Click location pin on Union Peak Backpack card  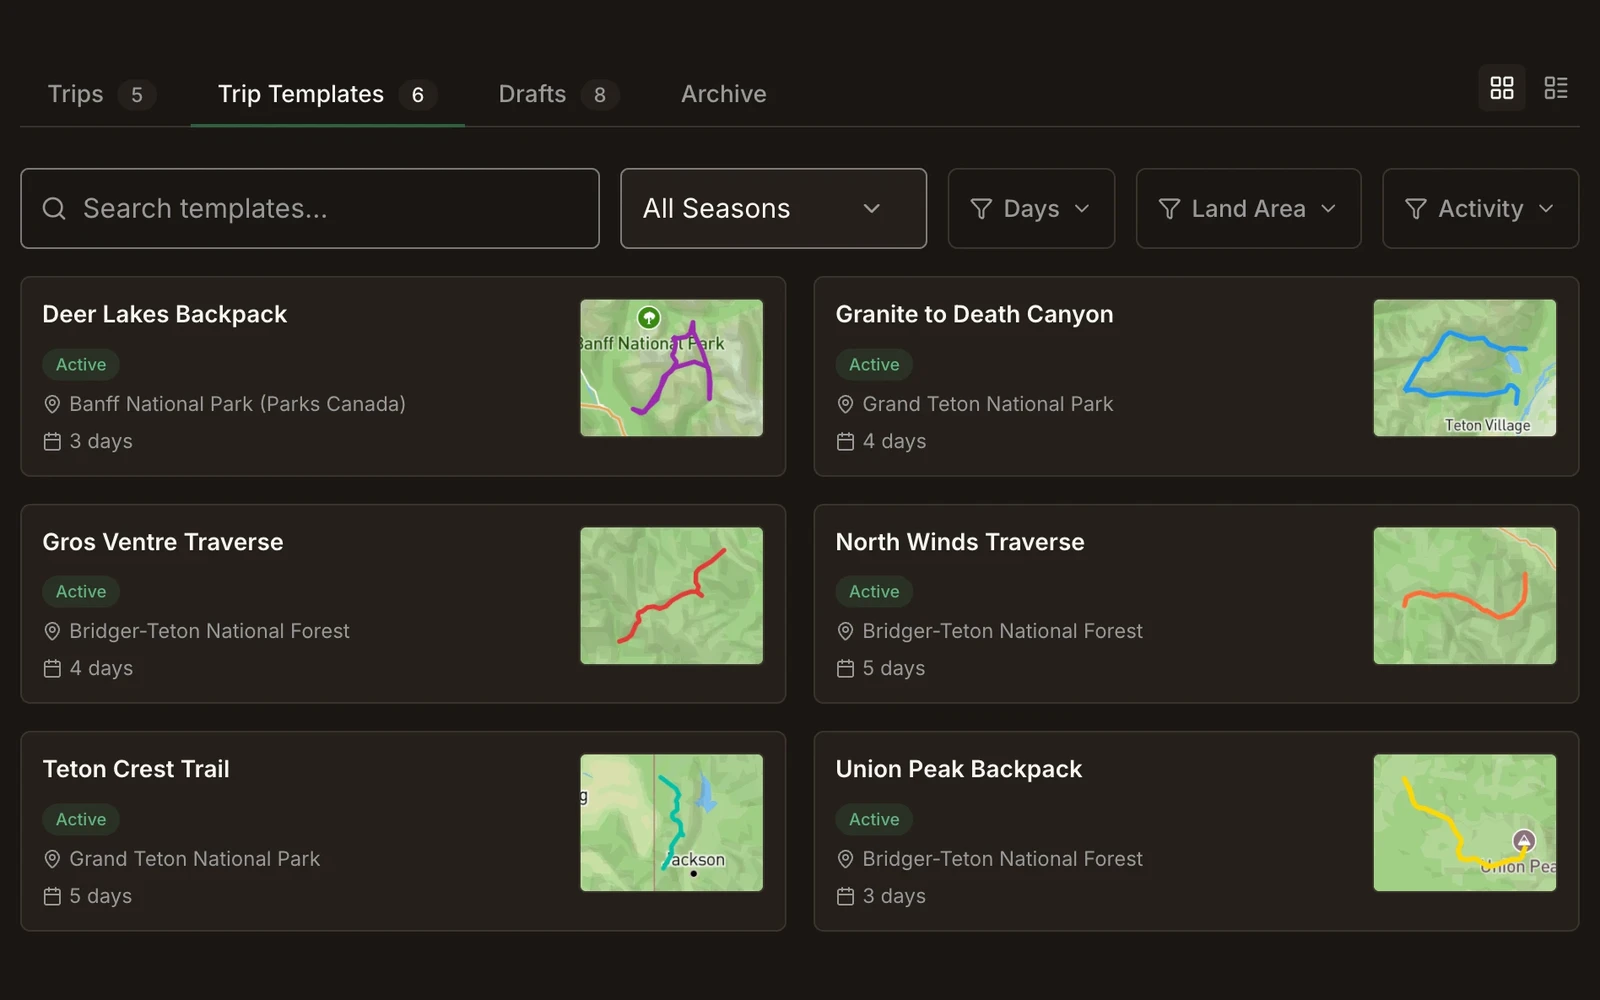click(x=845, y=859)
